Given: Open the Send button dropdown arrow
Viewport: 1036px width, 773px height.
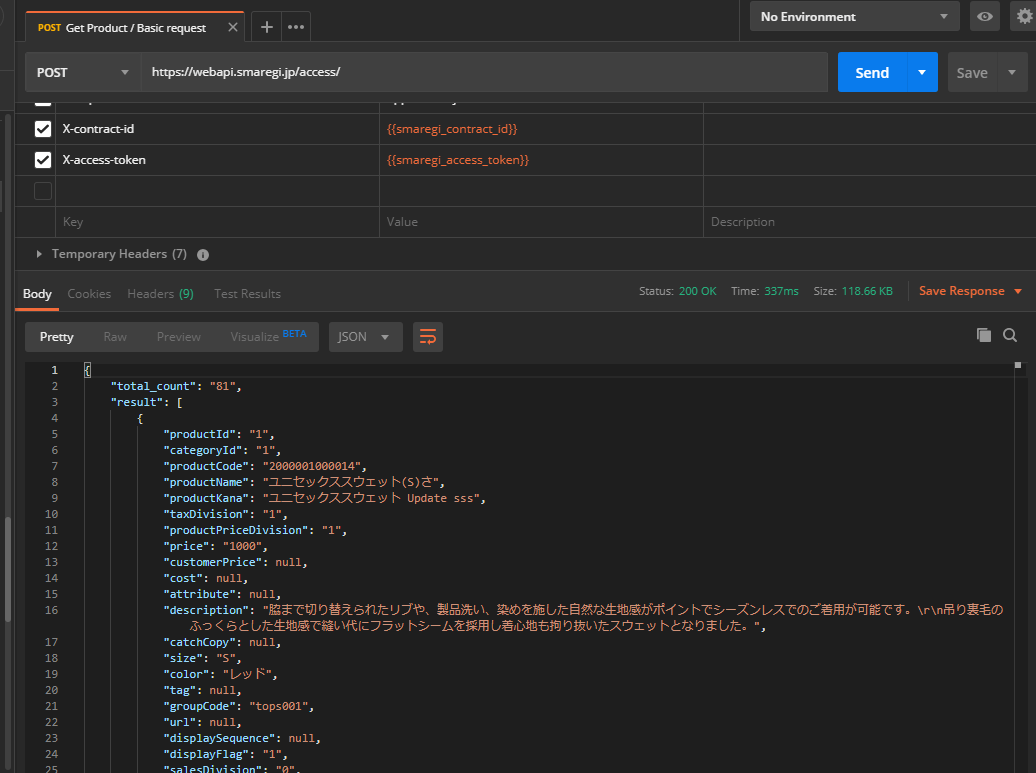Looking at the screenshot, I should pyautogui.click(x=922, y=72).
